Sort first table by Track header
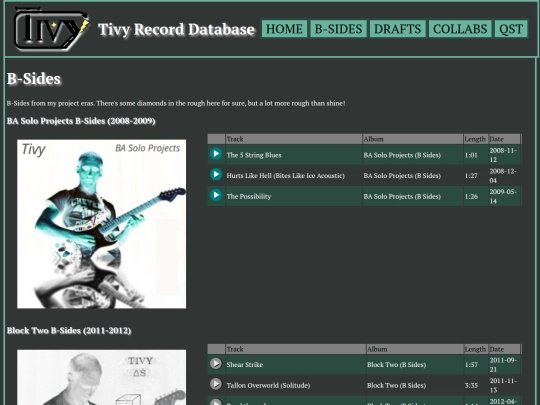Screen dimensions: 540x405 (294, 139)
